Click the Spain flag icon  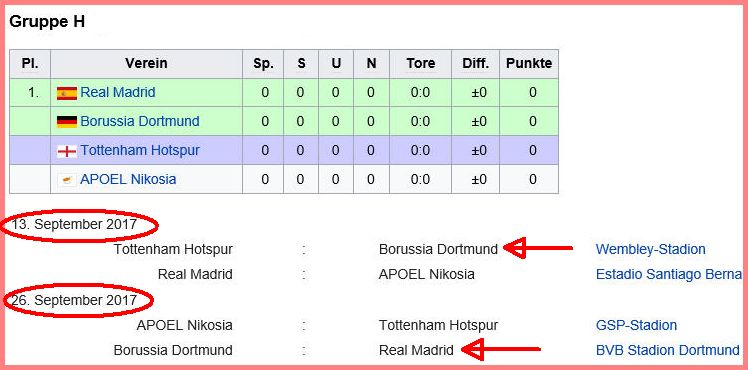(x=67, y=93)
